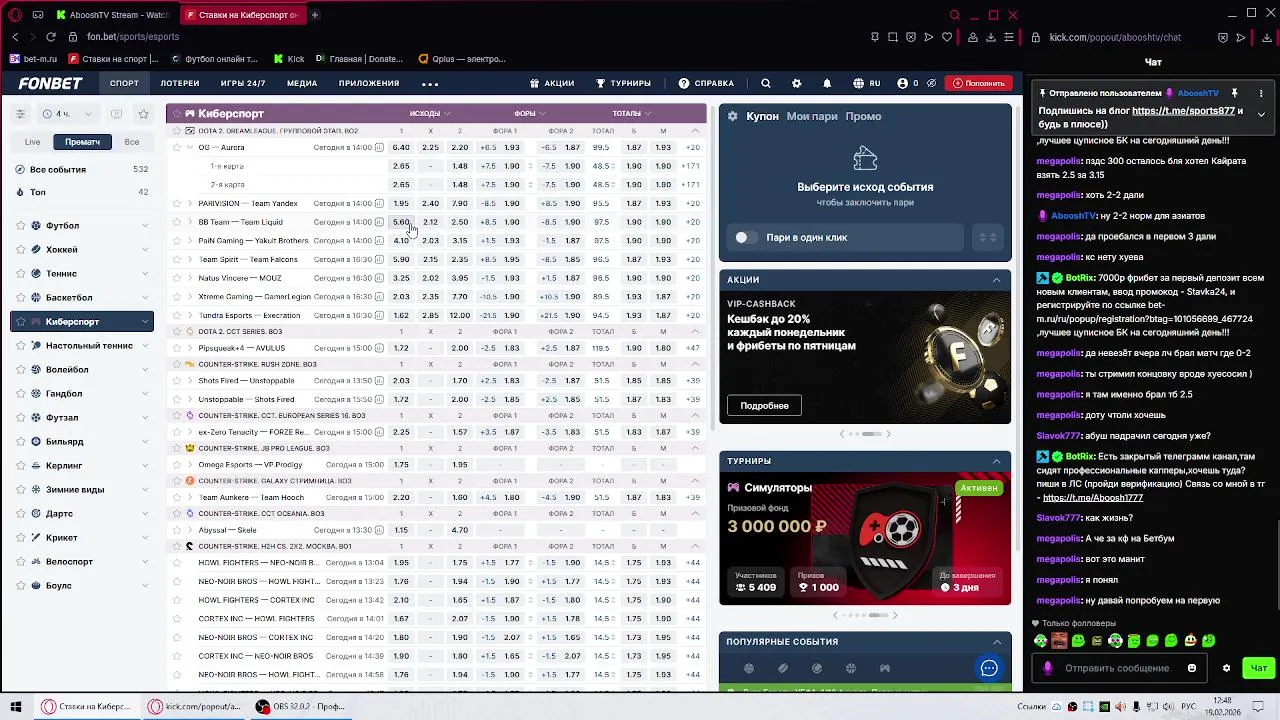Expand the pinned chat message chevron
Screen dimensions: 1280x720
(1261, 114)
